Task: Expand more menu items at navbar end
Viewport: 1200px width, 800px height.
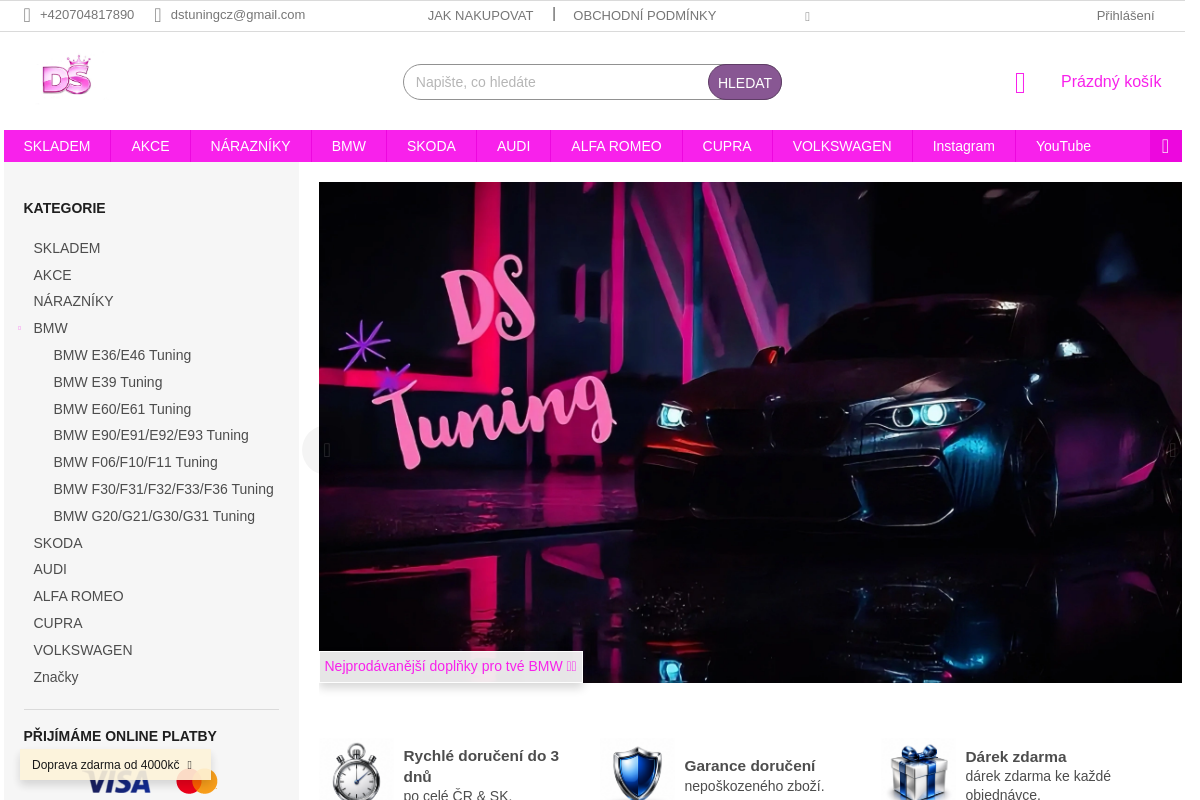Action: pos(1165,146)
